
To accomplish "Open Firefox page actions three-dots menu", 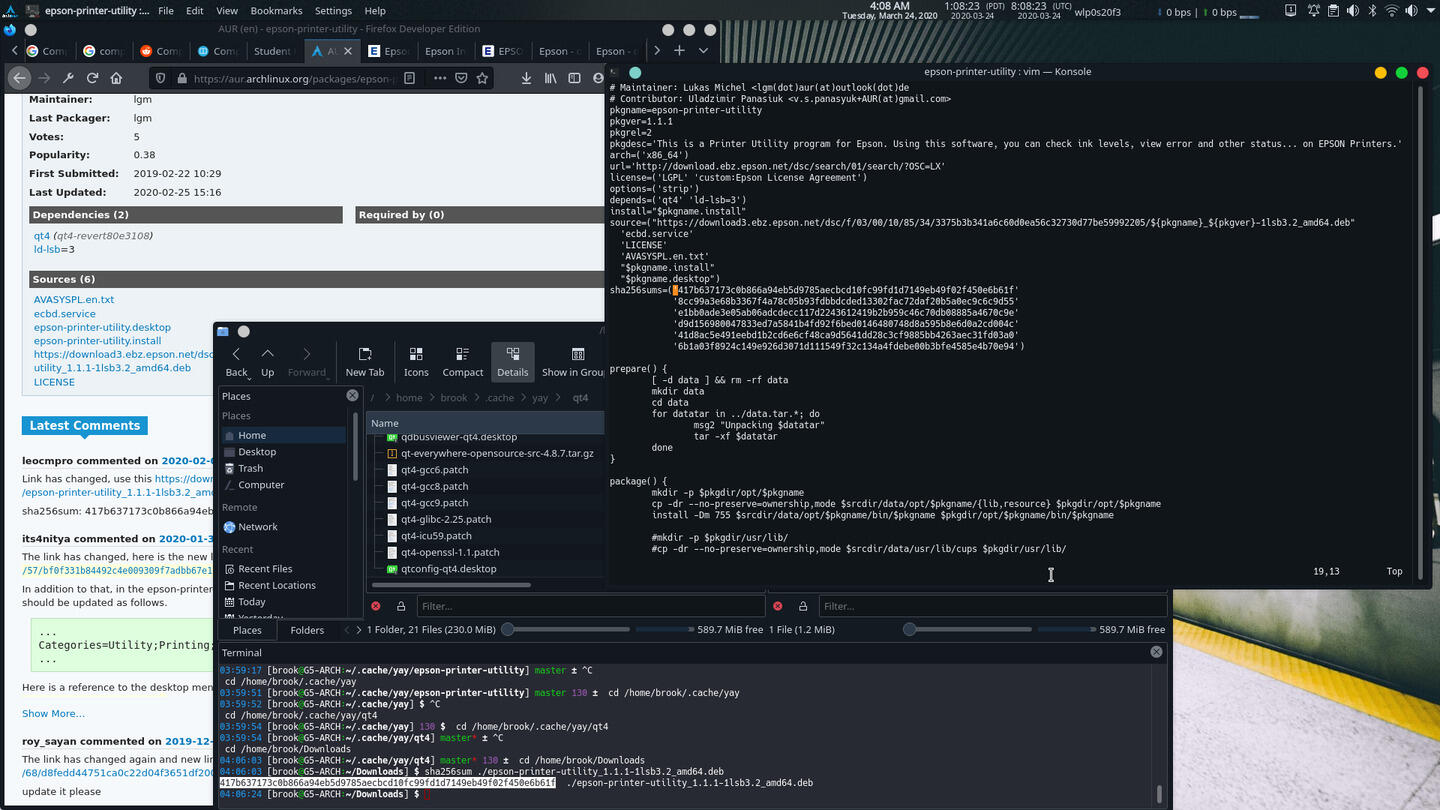I will point(440,78).
